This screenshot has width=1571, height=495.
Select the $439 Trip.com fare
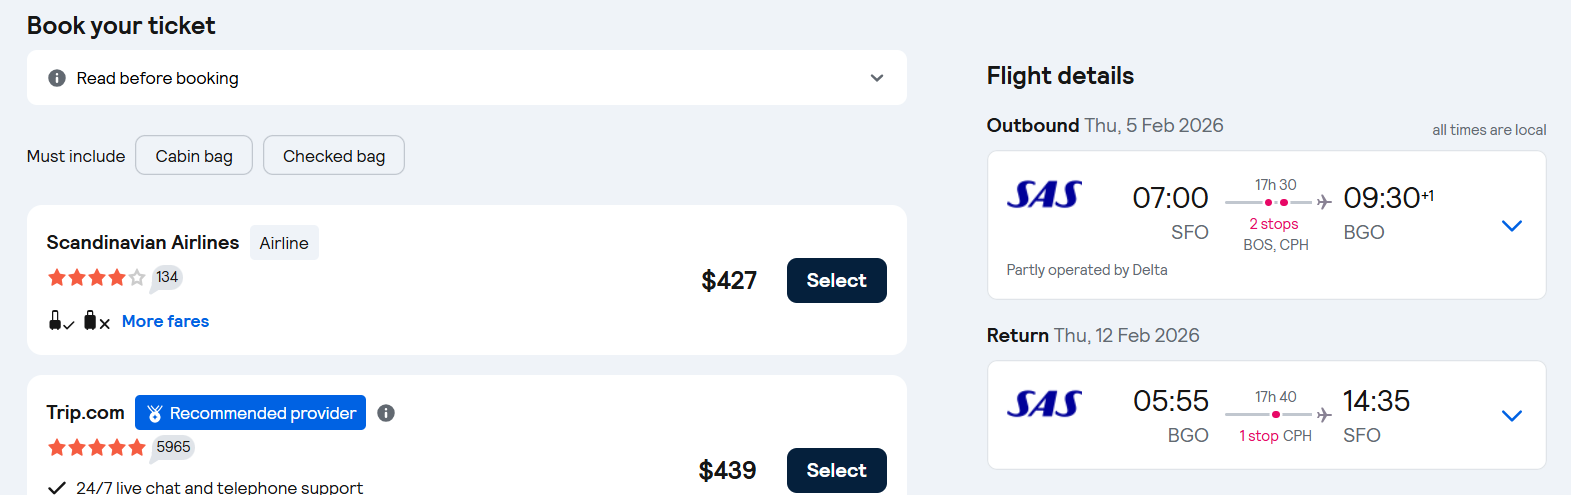click(x=836, y=470)
